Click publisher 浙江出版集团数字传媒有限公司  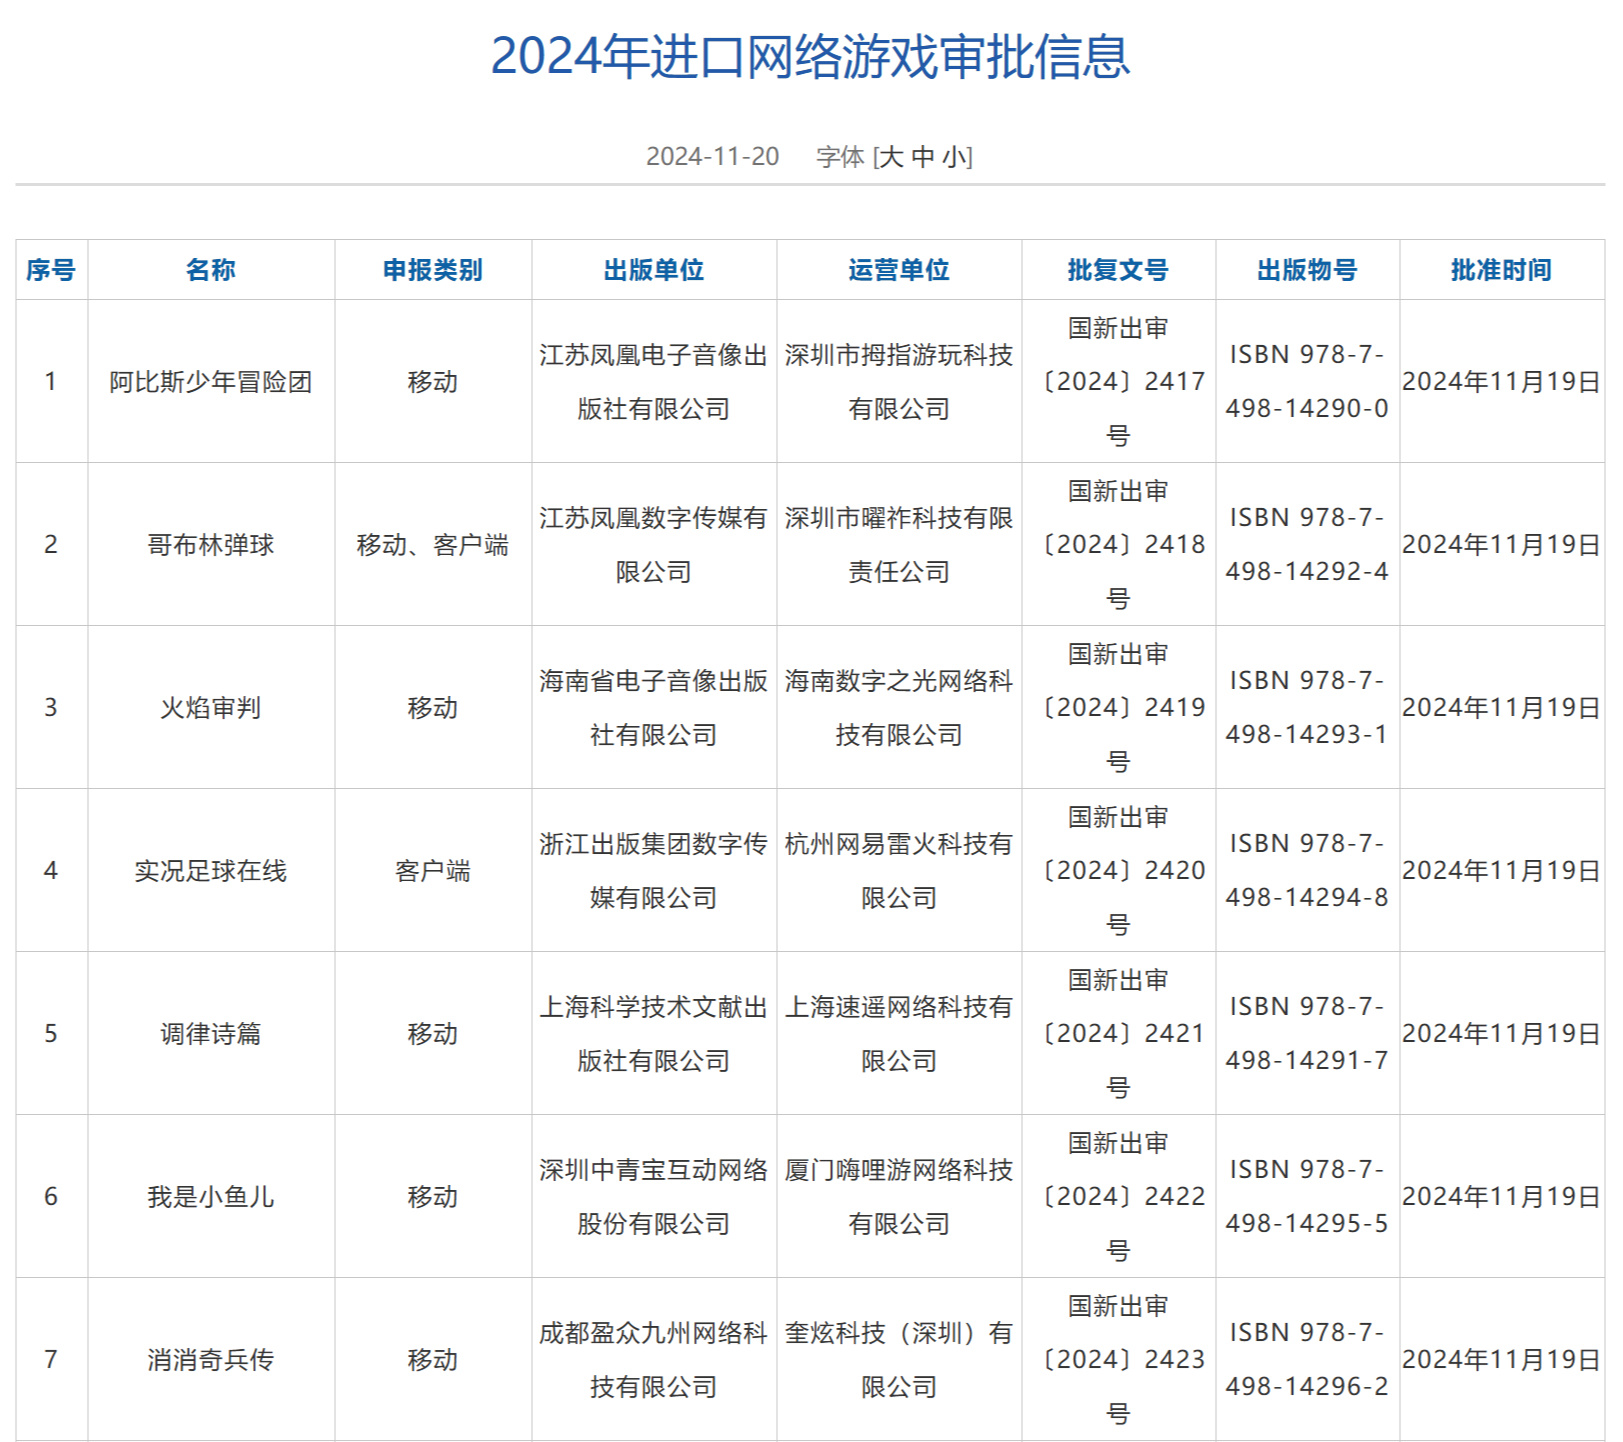click(x=654, y=871)
